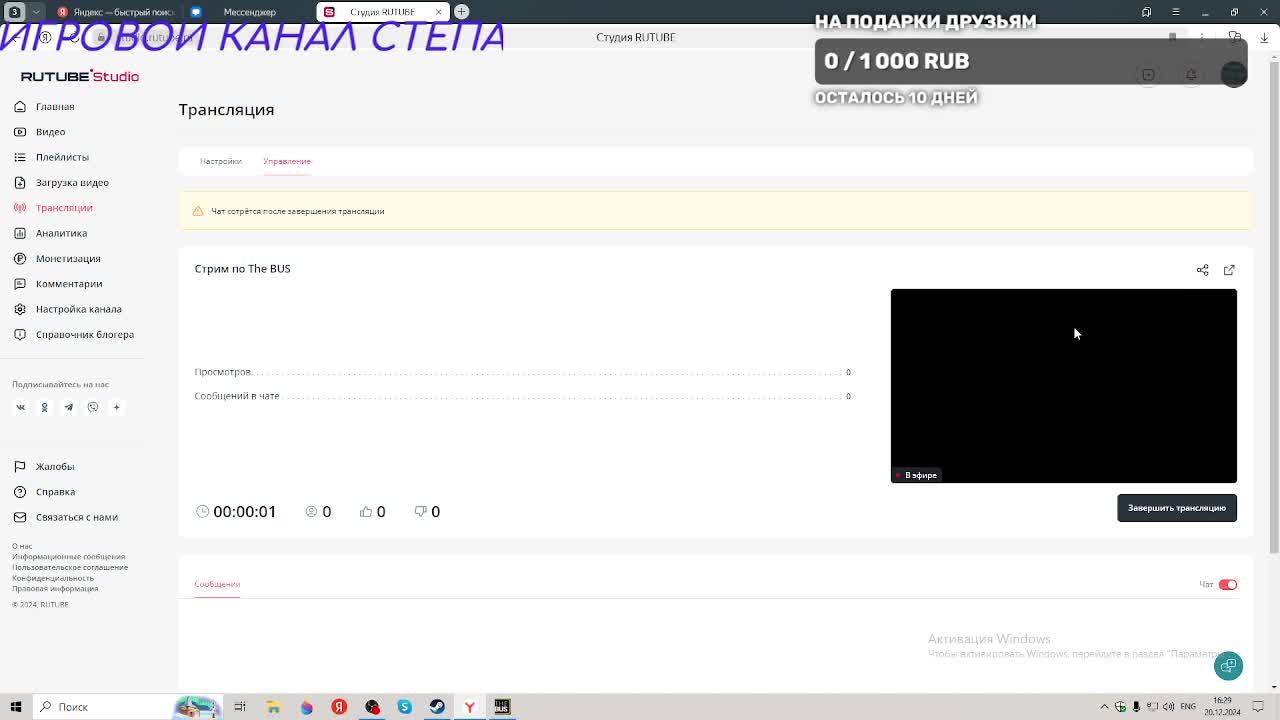Open The BUS game from taskbar
Screen dimensions: 1280x720
click(x=502, y=707)
